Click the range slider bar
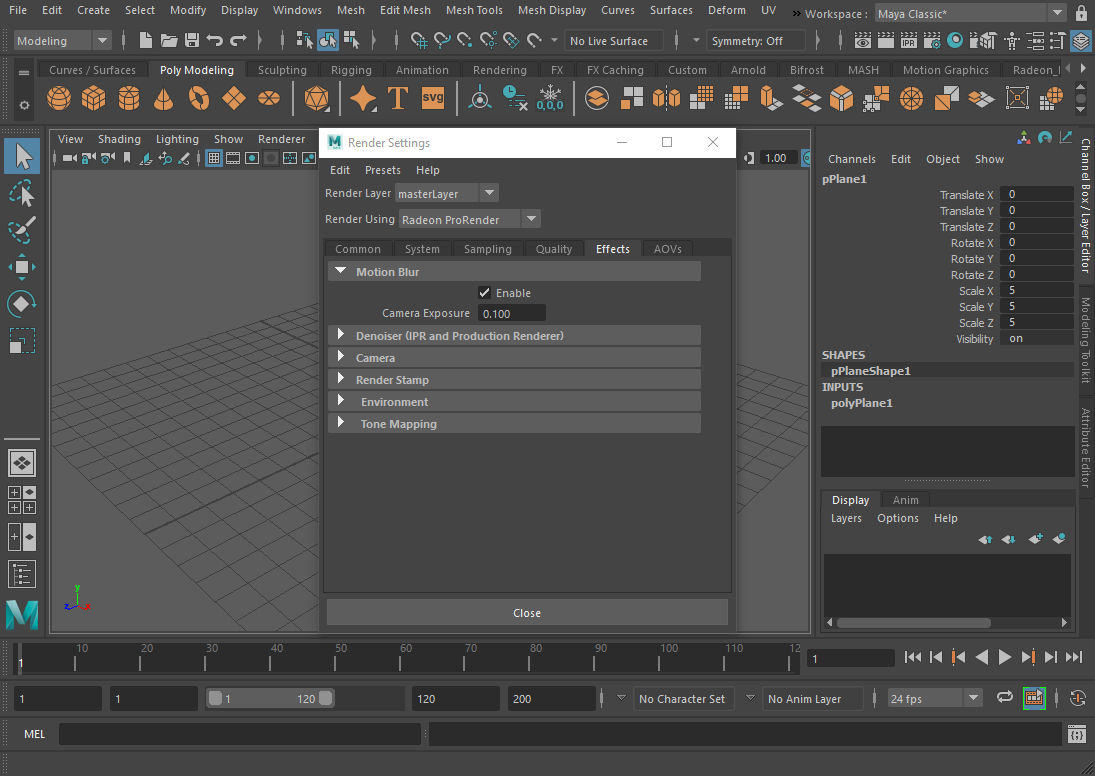This screenshot has width=1095, height=776. click(x=271, y=698)
